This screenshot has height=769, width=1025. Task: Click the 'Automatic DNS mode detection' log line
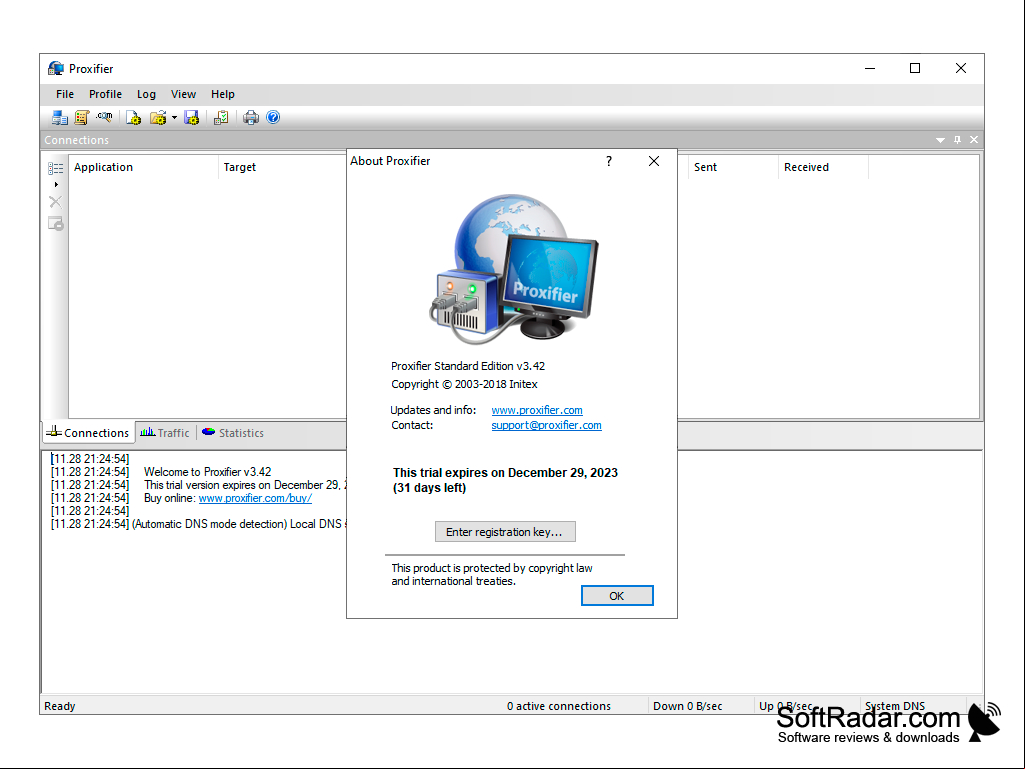pos(239,524)
